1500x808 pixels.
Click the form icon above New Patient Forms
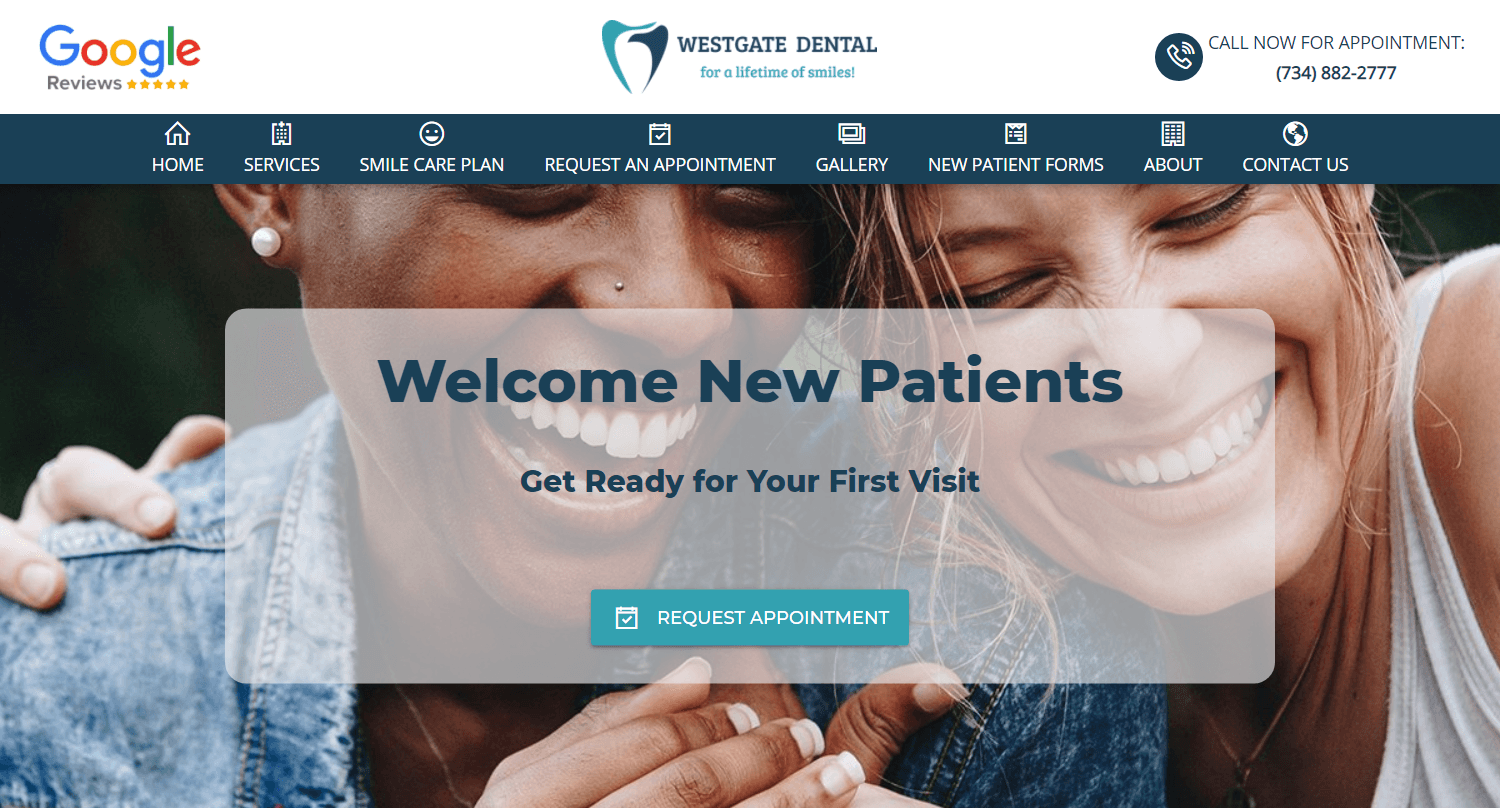[x=1016, y=134]
